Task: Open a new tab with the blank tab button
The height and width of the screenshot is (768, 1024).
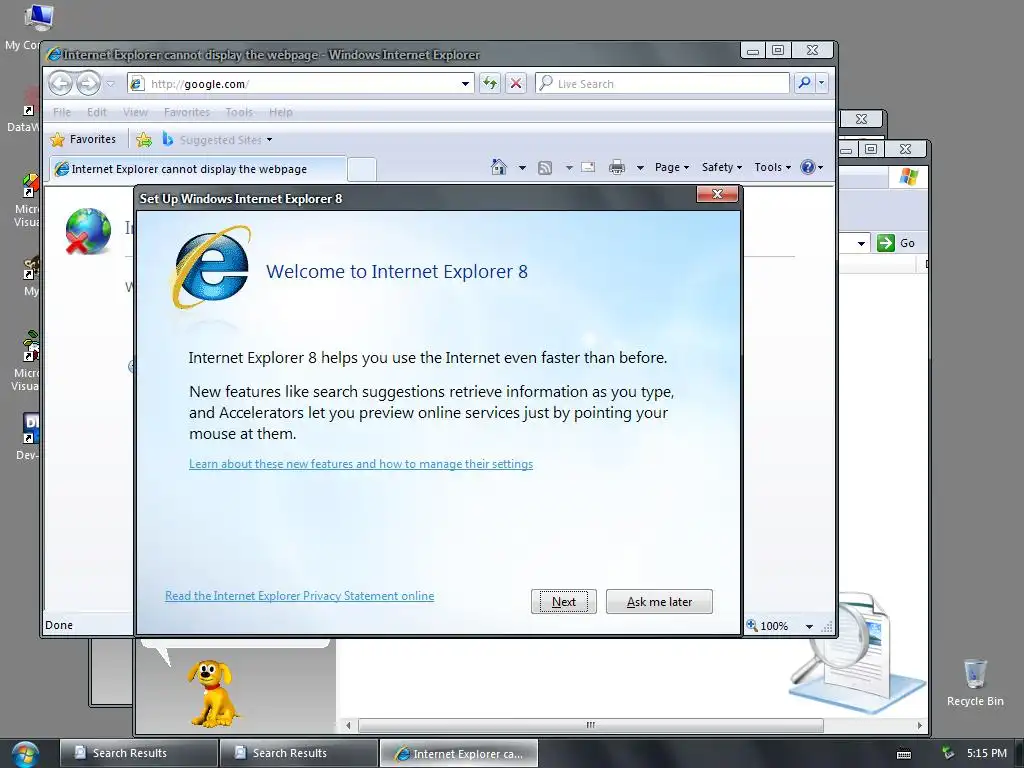Action: pos(361,169)
